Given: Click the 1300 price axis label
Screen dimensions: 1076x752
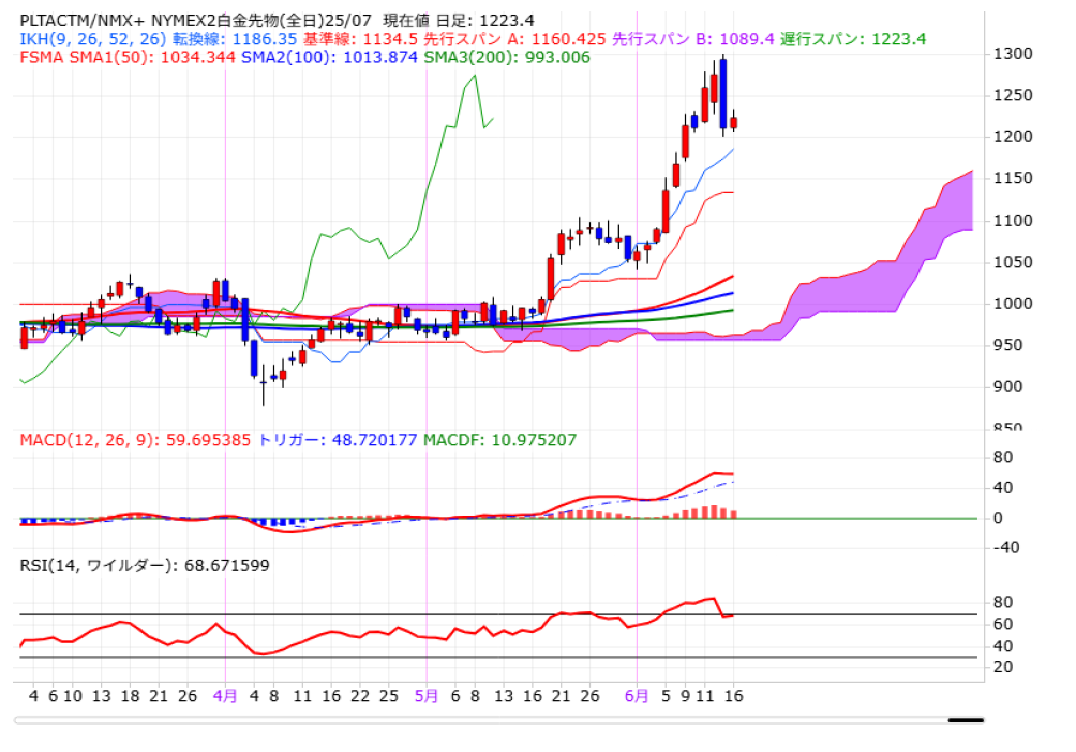Looking at the screenshot, I should pyautogui.click(x=1013, y=54).
